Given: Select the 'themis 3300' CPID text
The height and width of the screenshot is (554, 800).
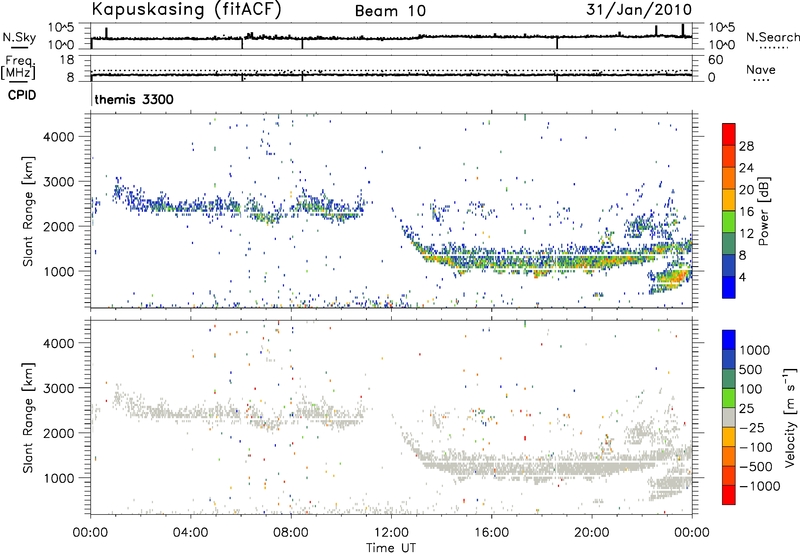Looking at the screenshot, I should click(134, 99).
